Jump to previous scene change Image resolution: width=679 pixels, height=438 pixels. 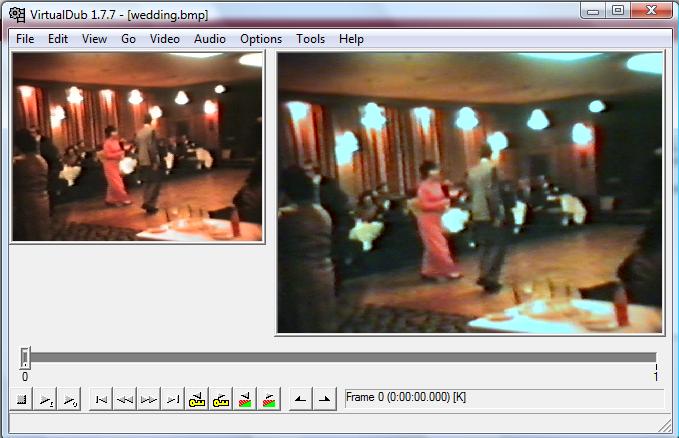coord(245,399)
